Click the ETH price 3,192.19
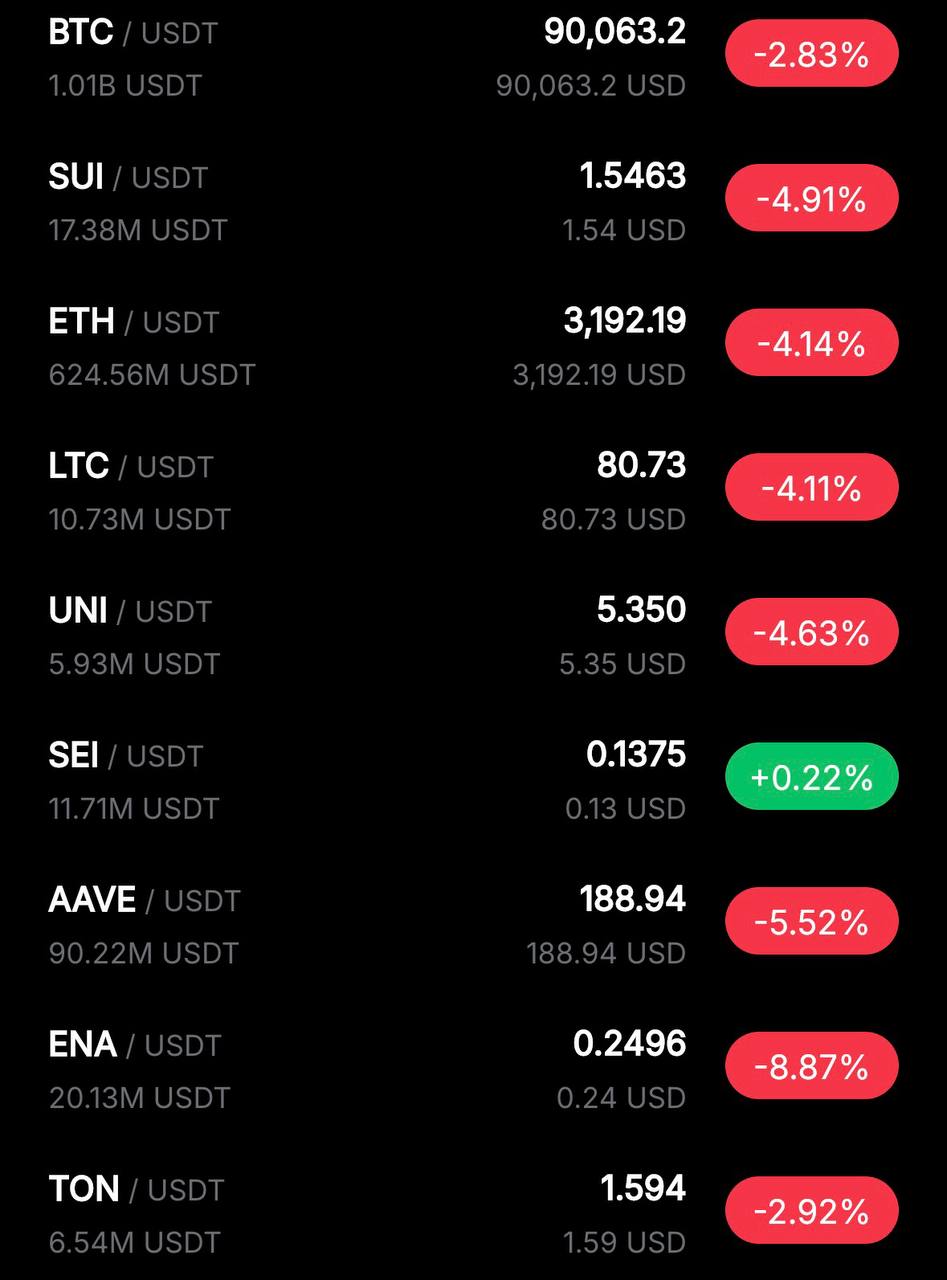 (624, 321)
